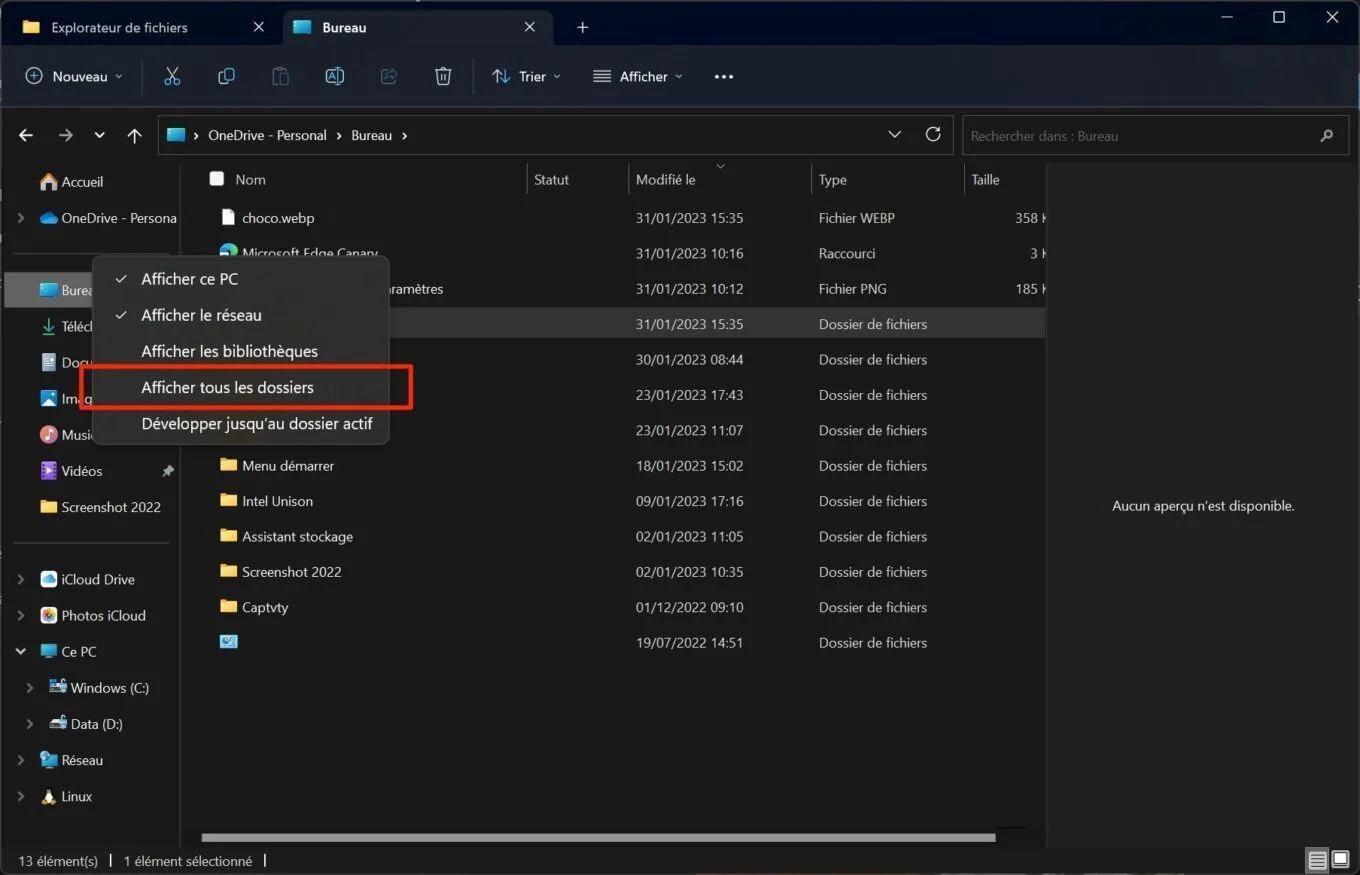Open the Afficher view dropdown
Image resolution: width=1360 pixels, height=875 pixels.
pos(638,77)
